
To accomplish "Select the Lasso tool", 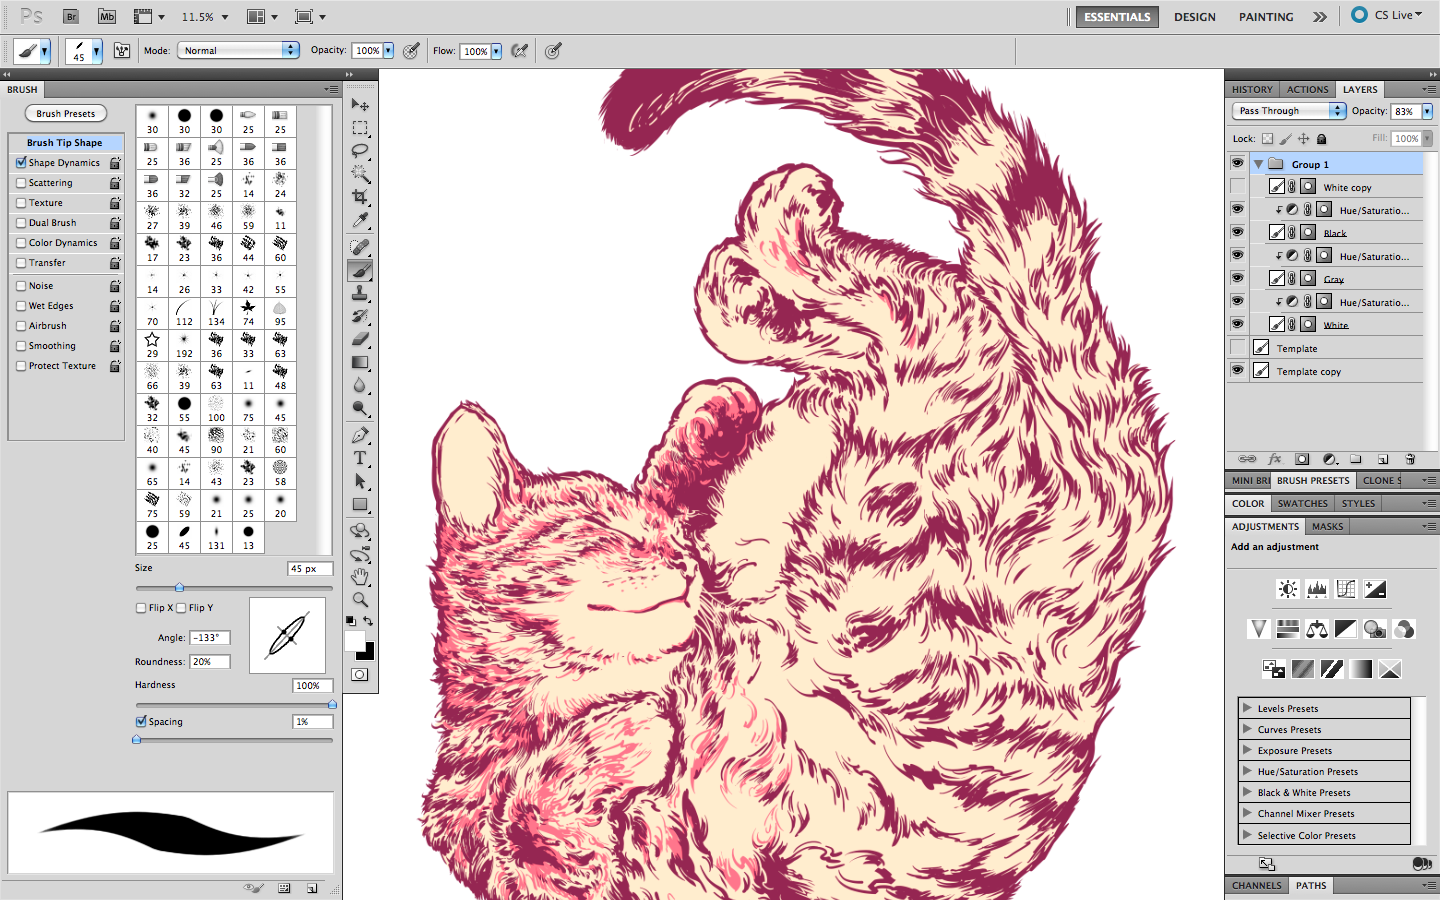I will pyautogui.click(x=360, y=151).
